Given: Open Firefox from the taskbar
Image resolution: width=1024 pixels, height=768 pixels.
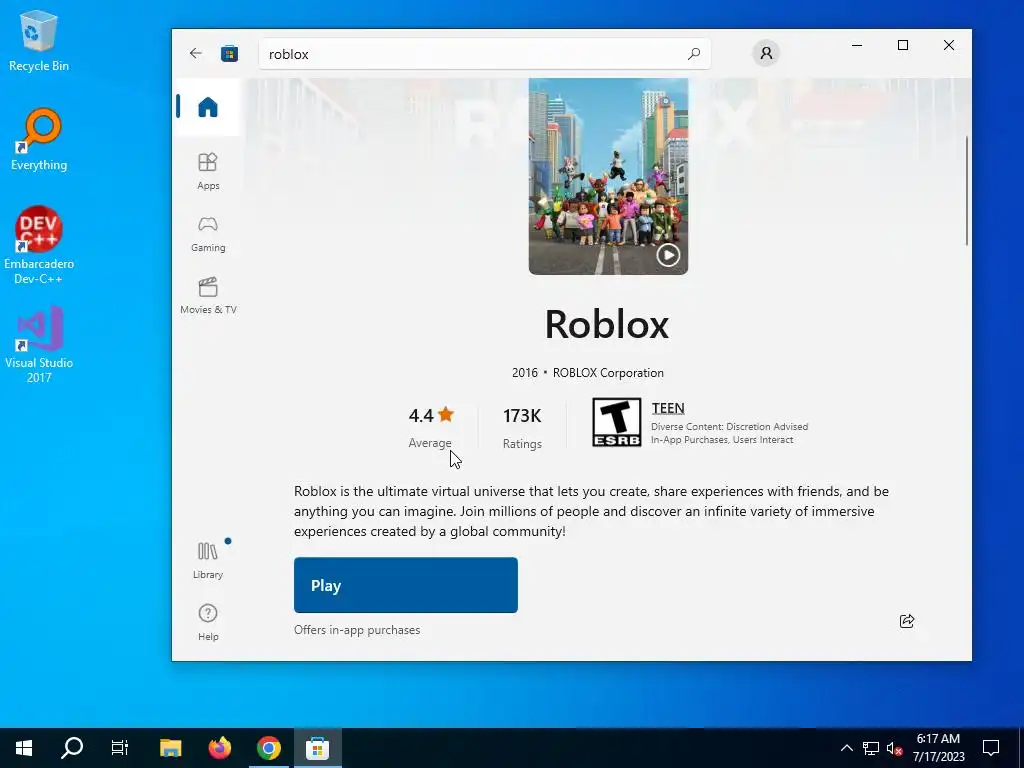Looking at the screenshot, I should pyautogui.click(x=219, y=748).
